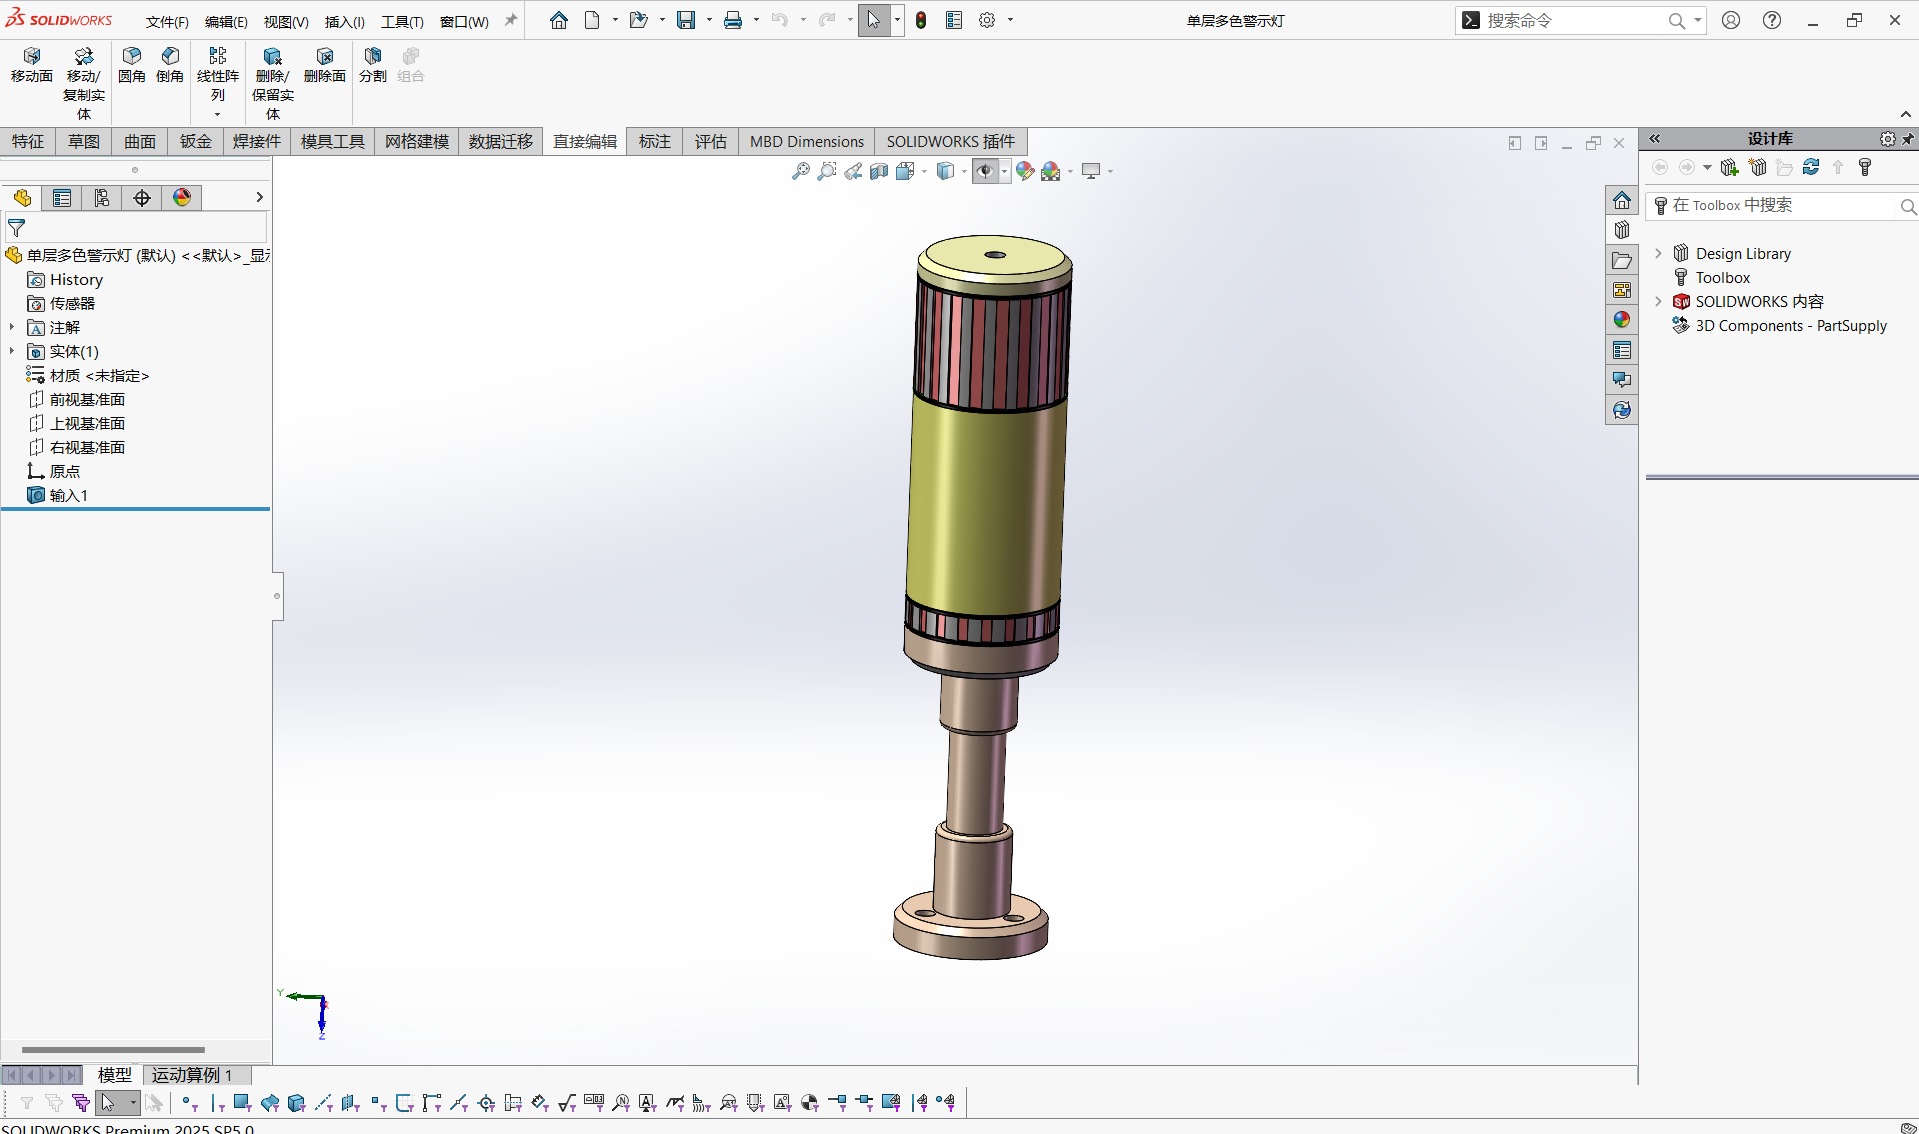
Task: Click the 圆角 (Fillet) tool
Action: coord(132,65)
